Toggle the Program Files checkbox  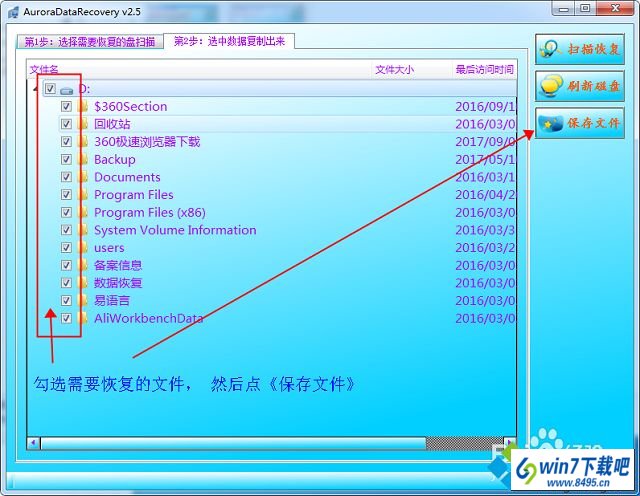click(x=66, y=195)
